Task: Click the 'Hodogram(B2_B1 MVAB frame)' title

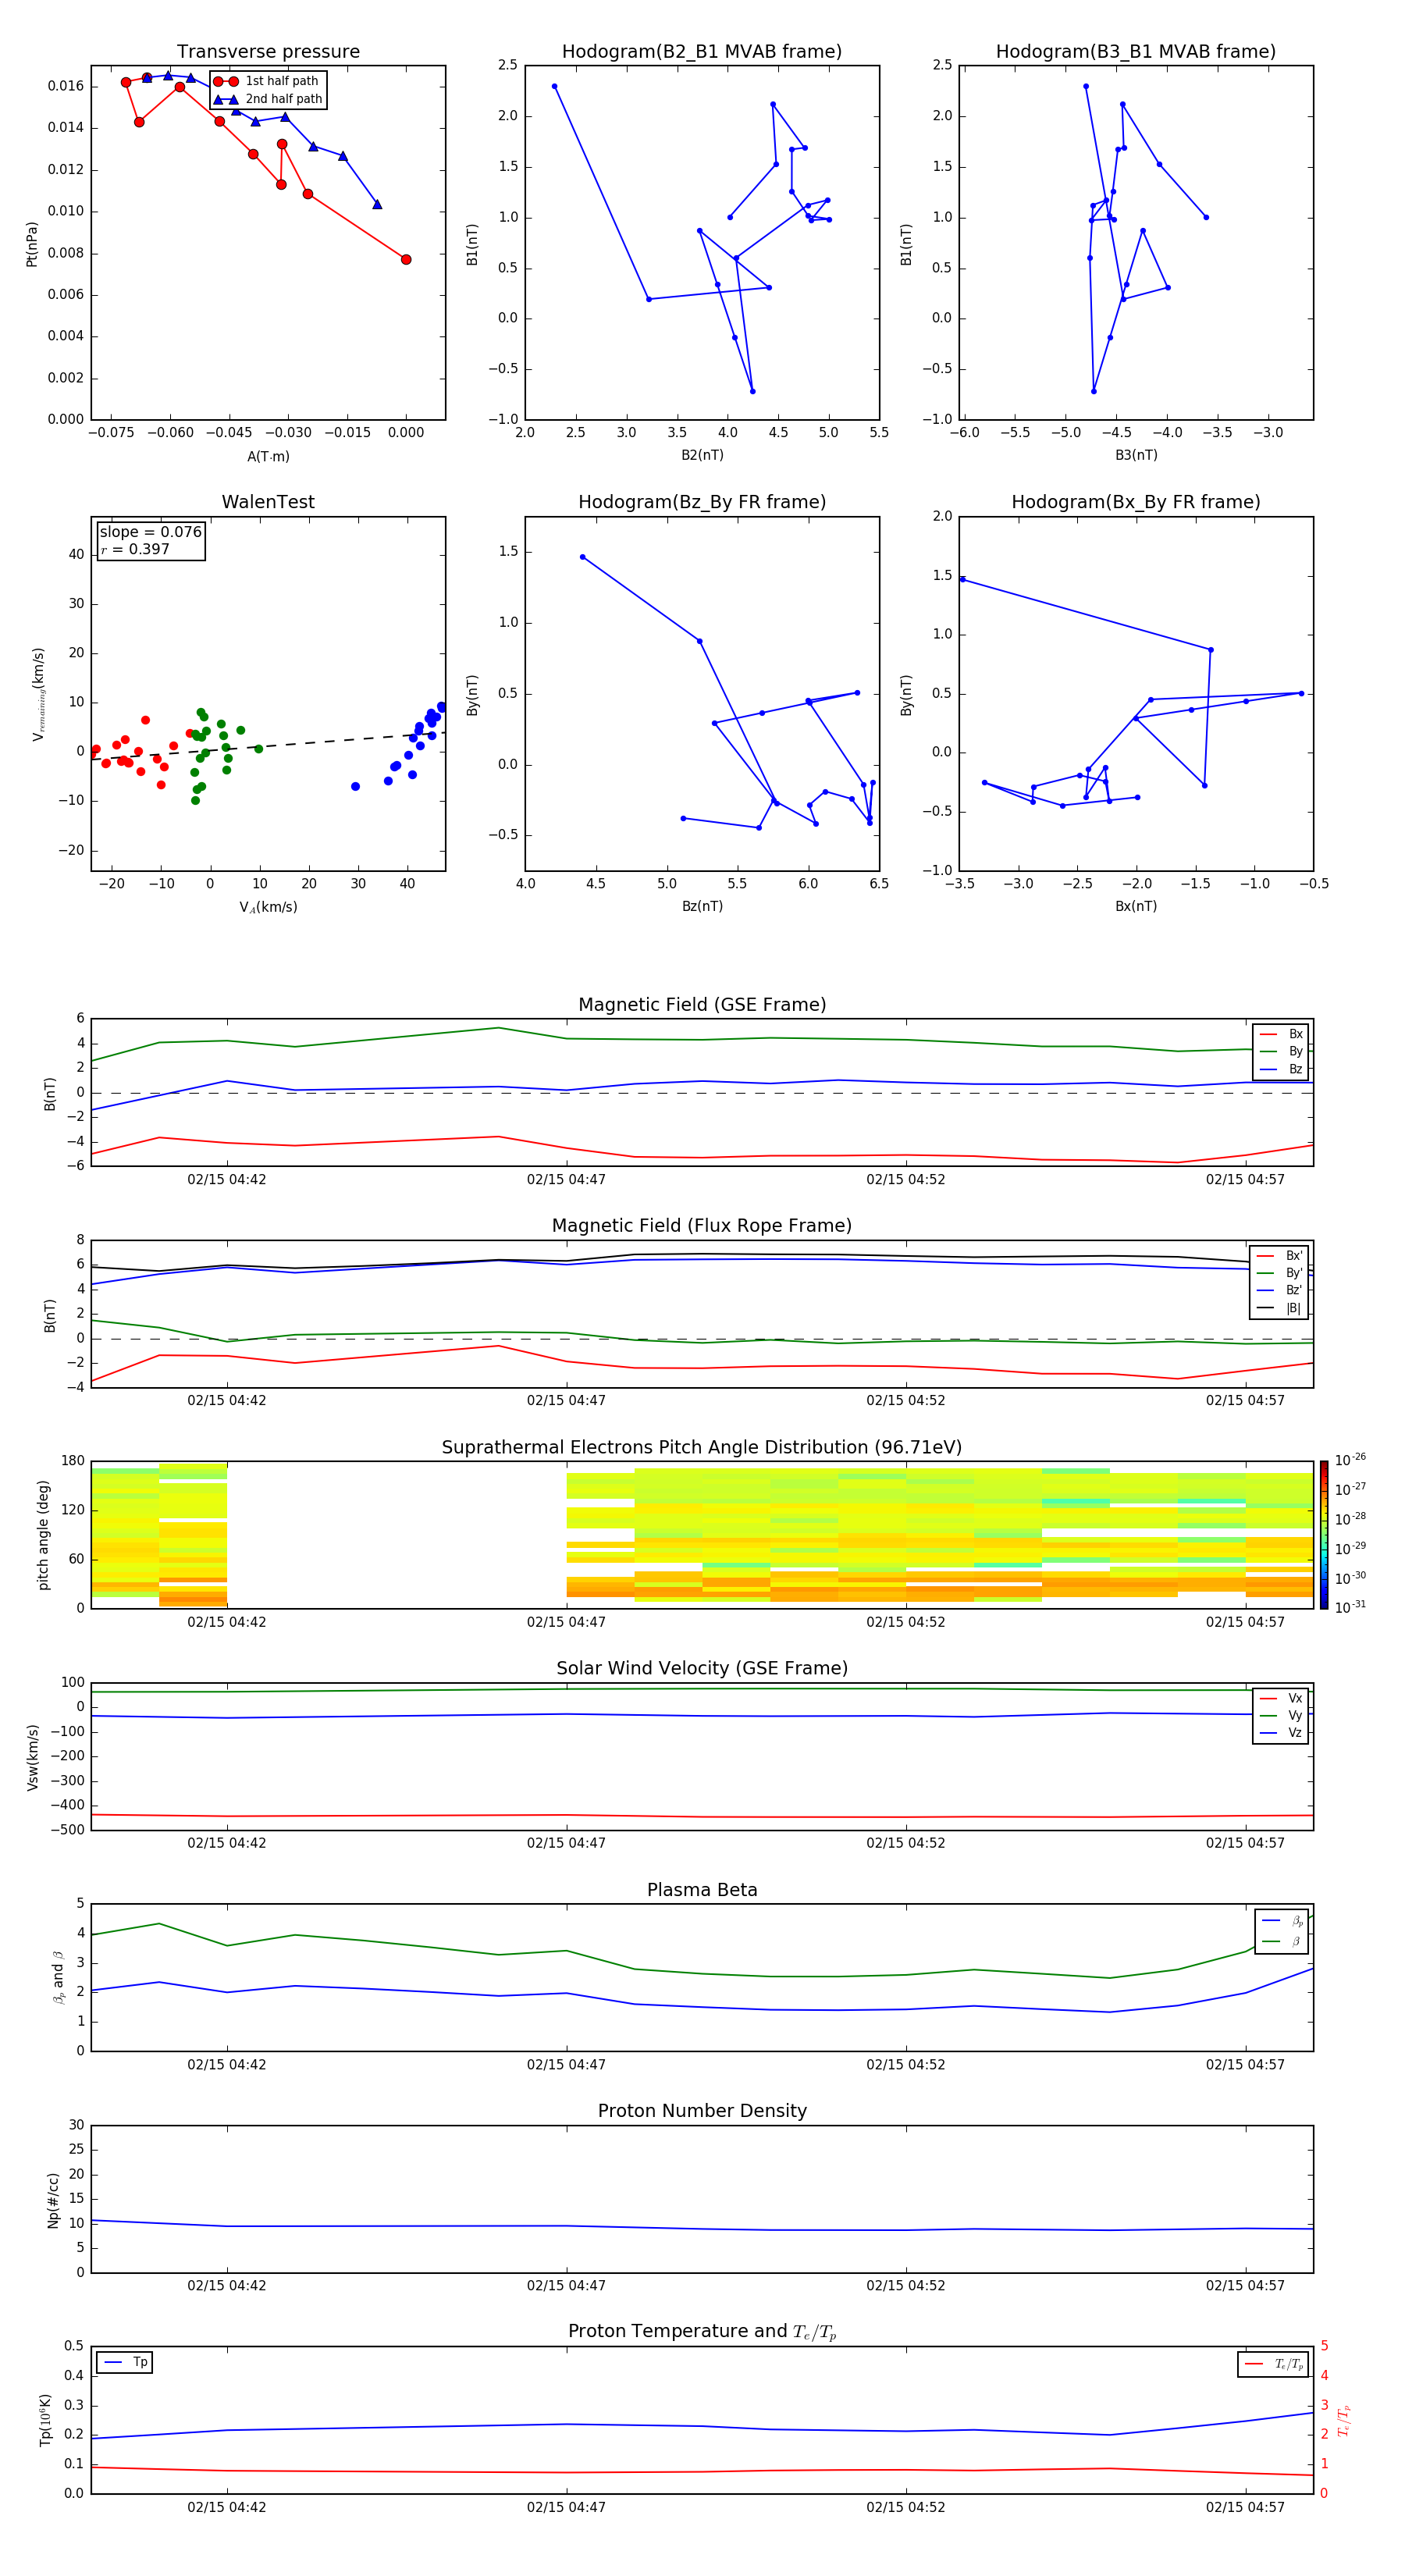Action: click(702, 52)
